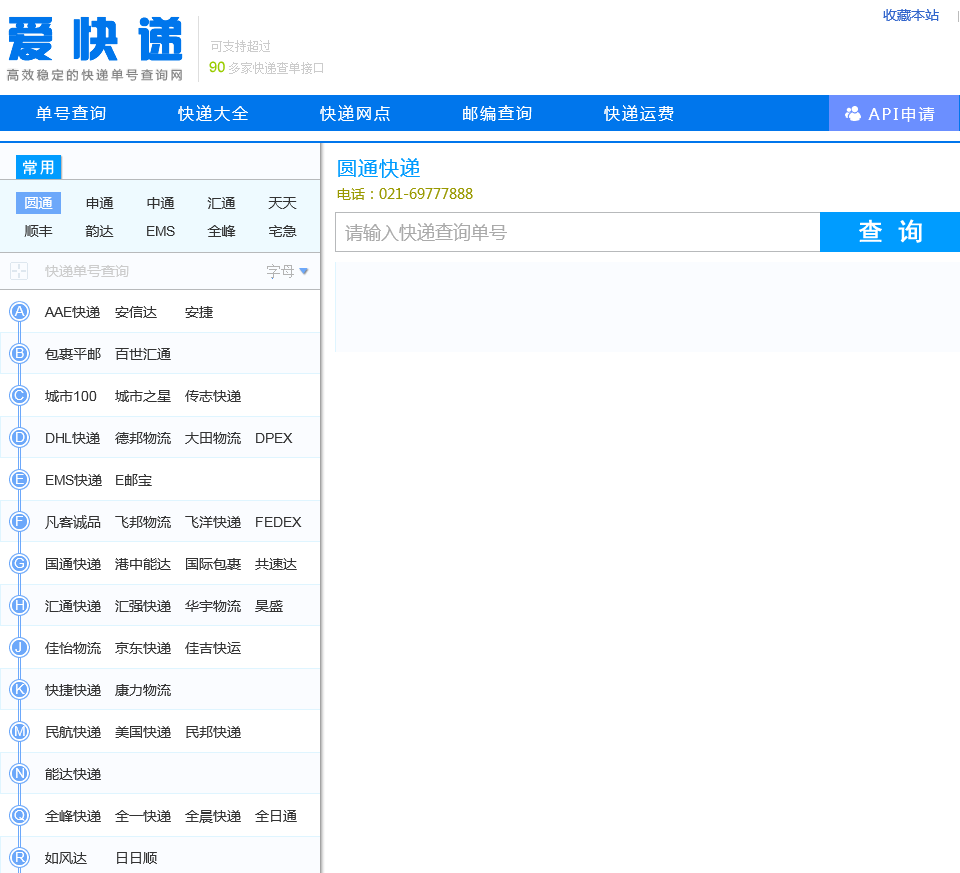Go to the 邮编查询 navigation item
960x873 pixels.
tap(497, 114)
